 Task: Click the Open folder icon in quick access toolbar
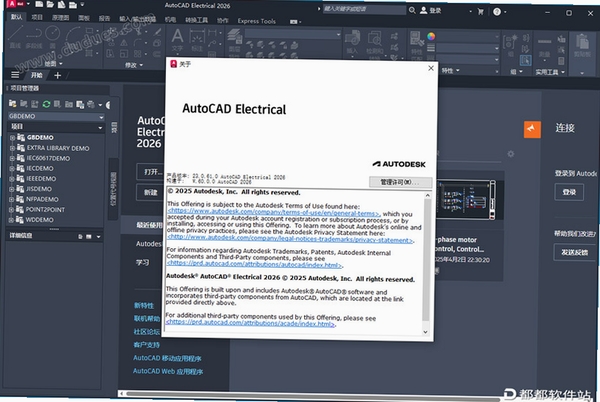(50, 4)
